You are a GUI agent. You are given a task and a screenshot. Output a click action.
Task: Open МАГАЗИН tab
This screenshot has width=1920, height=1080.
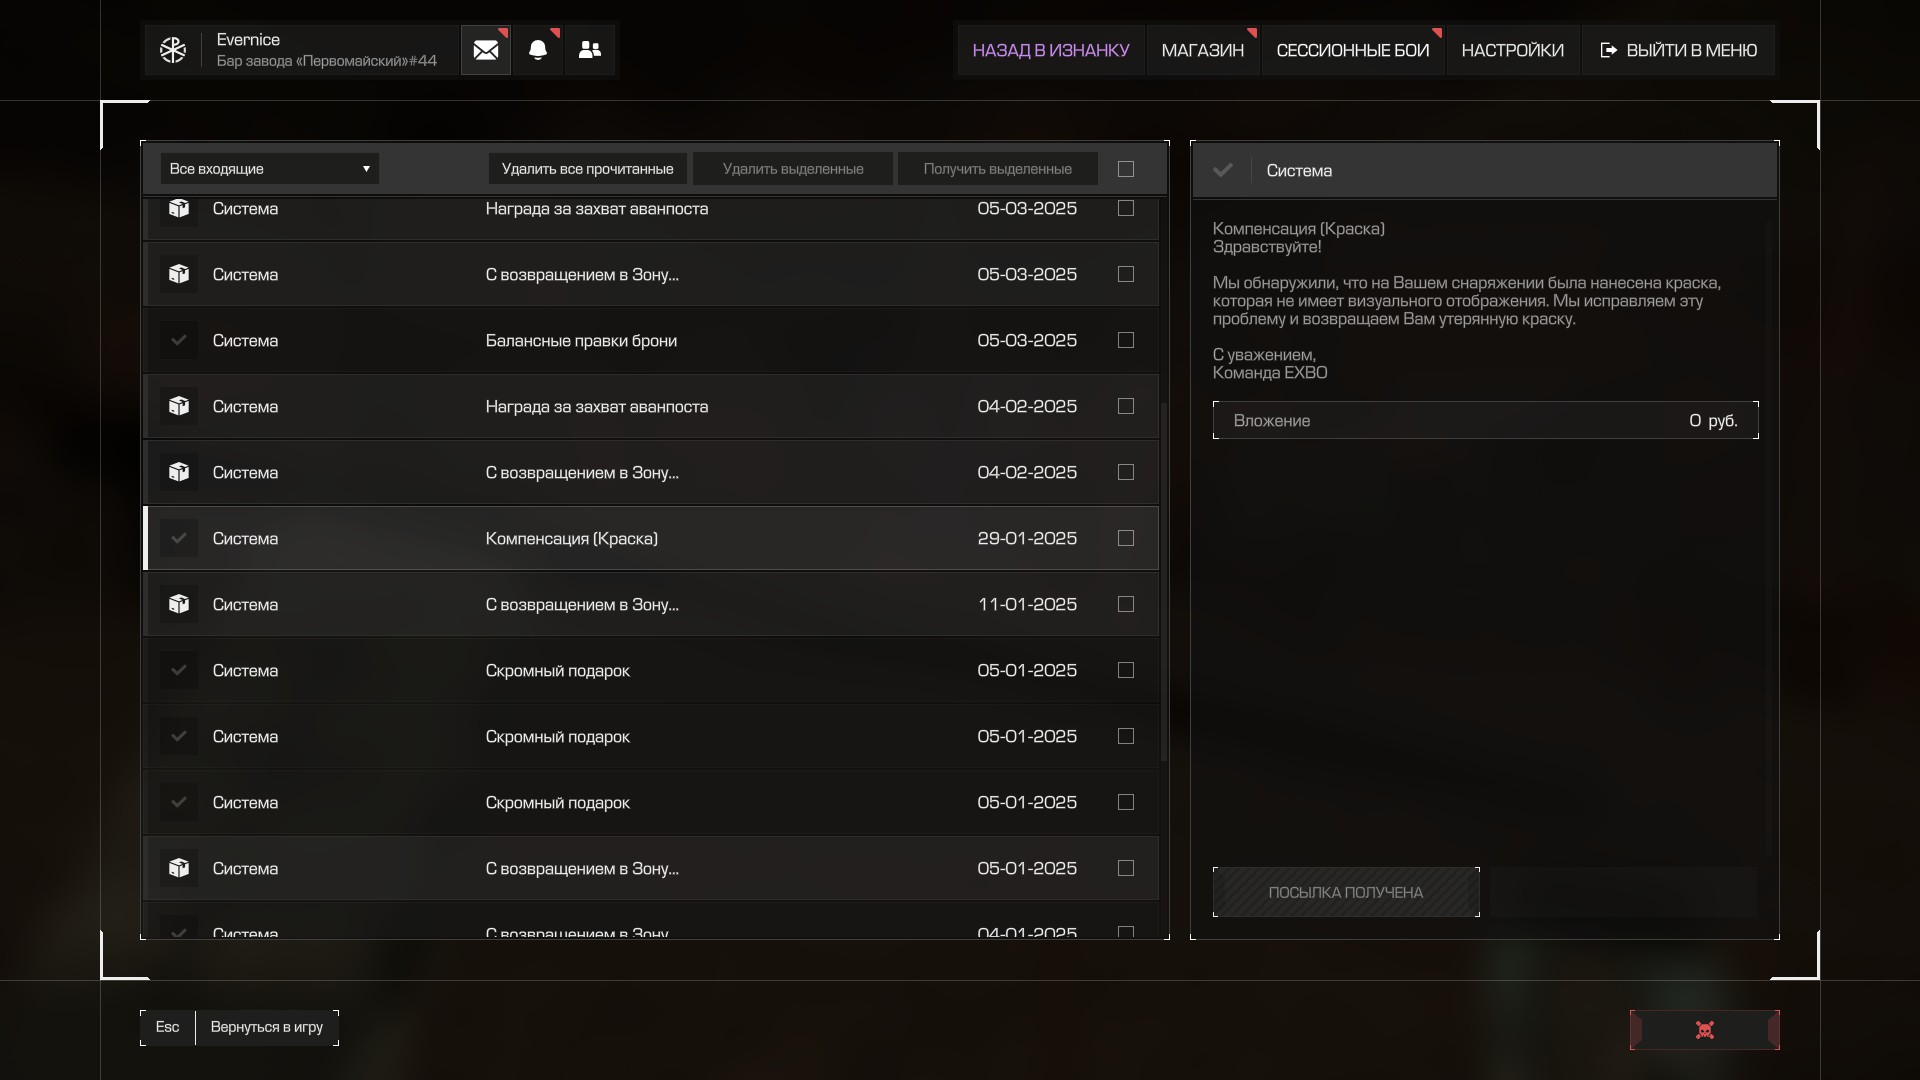point(1202,50)
